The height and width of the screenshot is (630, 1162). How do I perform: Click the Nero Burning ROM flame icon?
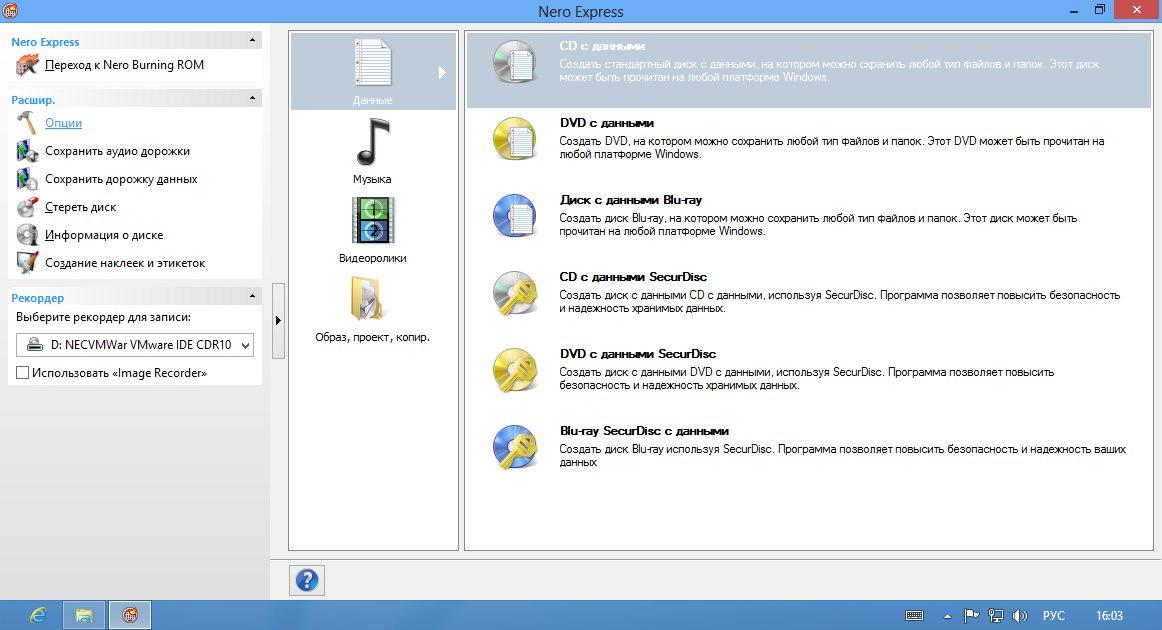coord(27,65)
